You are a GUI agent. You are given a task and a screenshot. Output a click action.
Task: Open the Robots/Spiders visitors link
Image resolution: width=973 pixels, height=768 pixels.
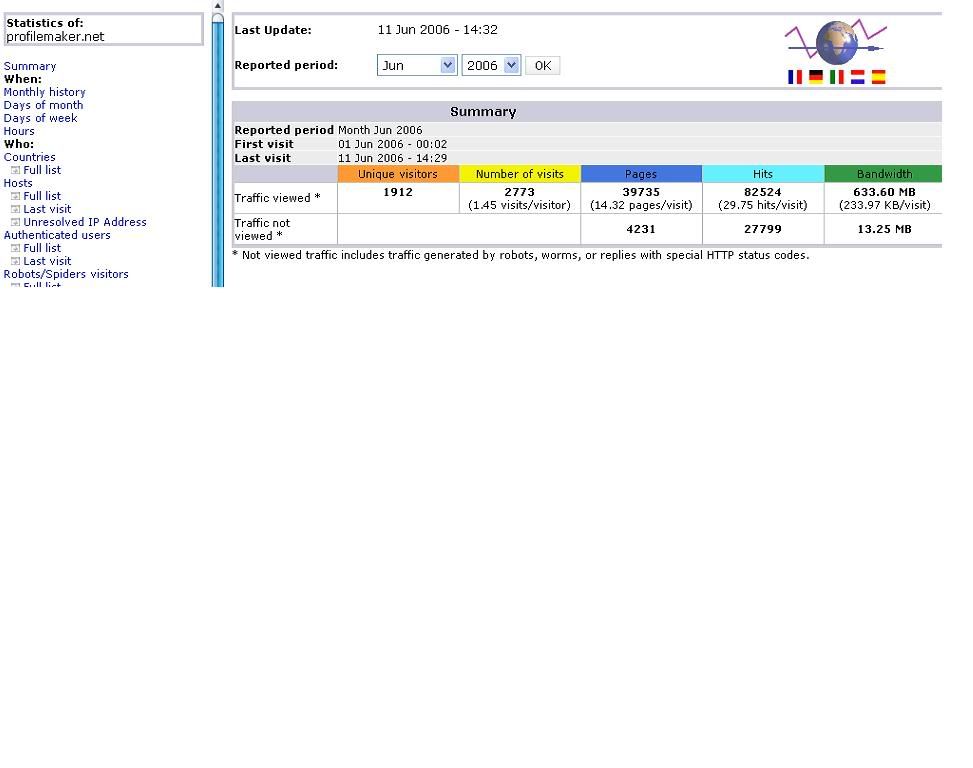pos(66,274)
